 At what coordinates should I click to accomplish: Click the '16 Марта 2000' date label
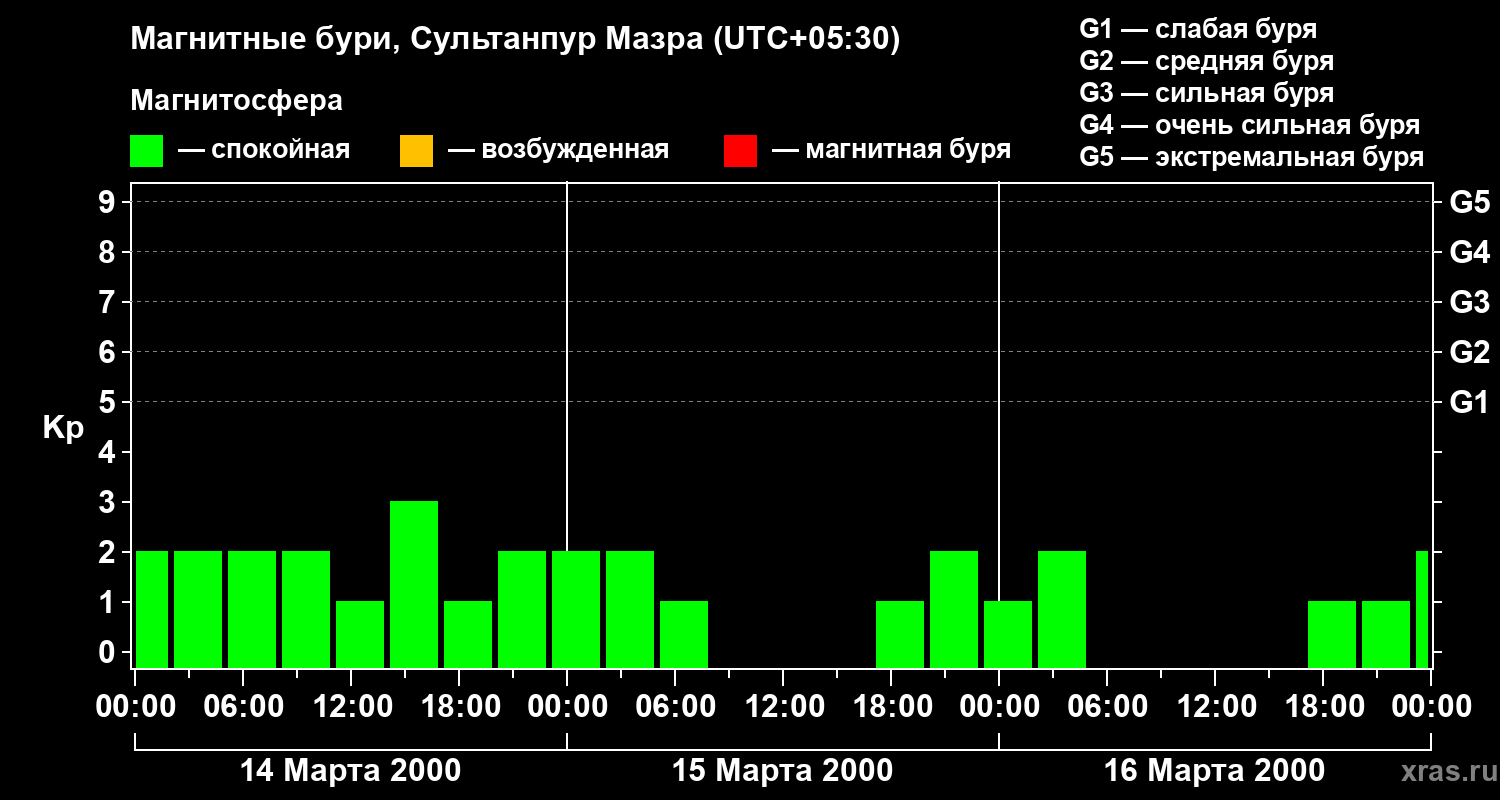[1214, 771]
